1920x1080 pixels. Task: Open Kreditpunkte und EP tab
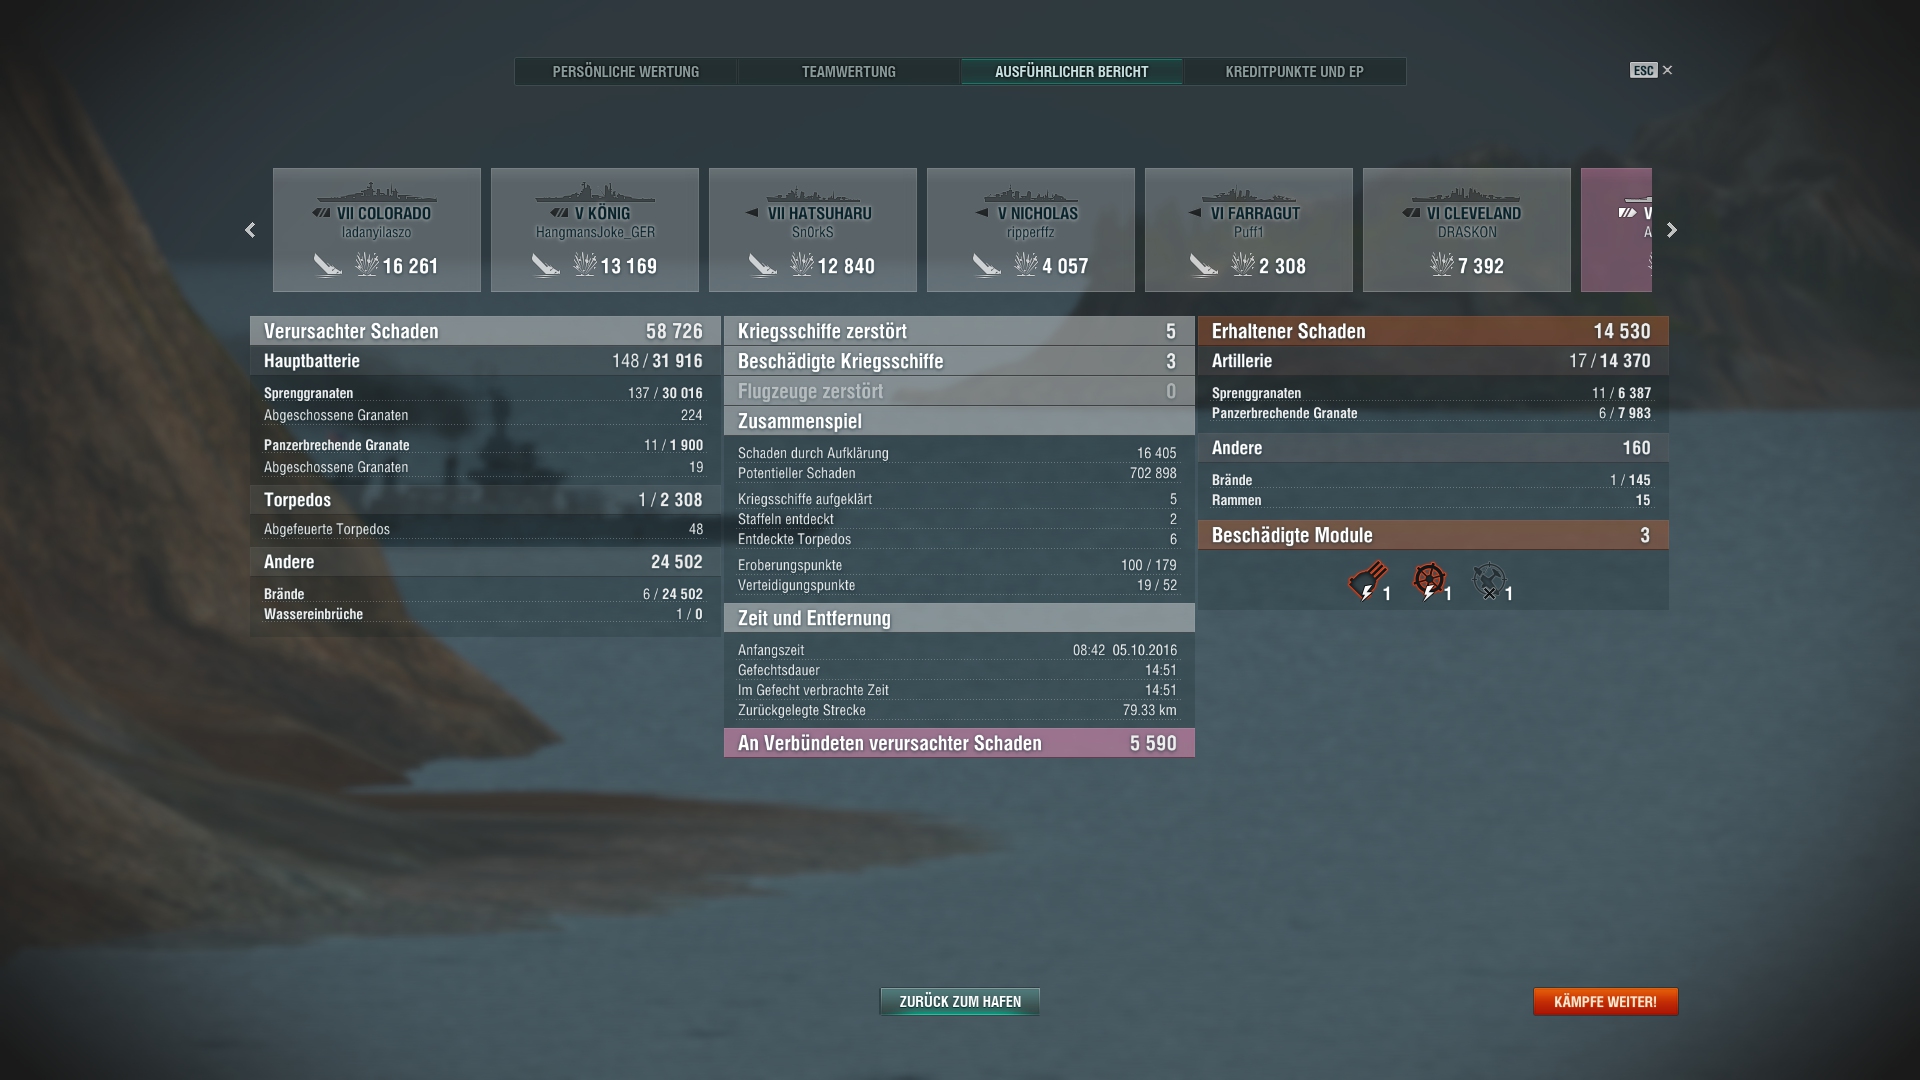pos(1295,71)
